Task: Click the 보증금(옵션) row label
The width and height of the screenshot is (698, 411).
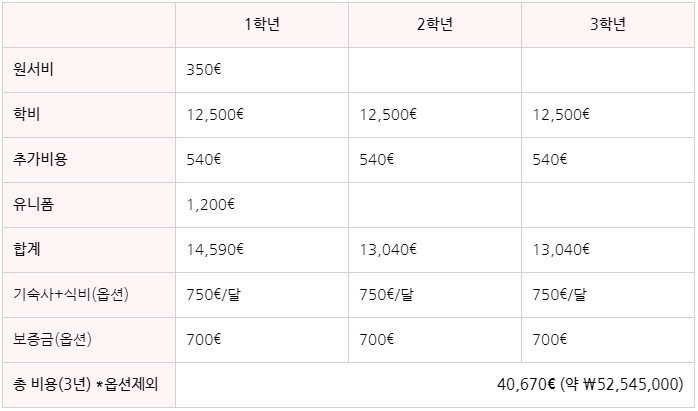Action: pyautogui.click(x=52, y=340)
